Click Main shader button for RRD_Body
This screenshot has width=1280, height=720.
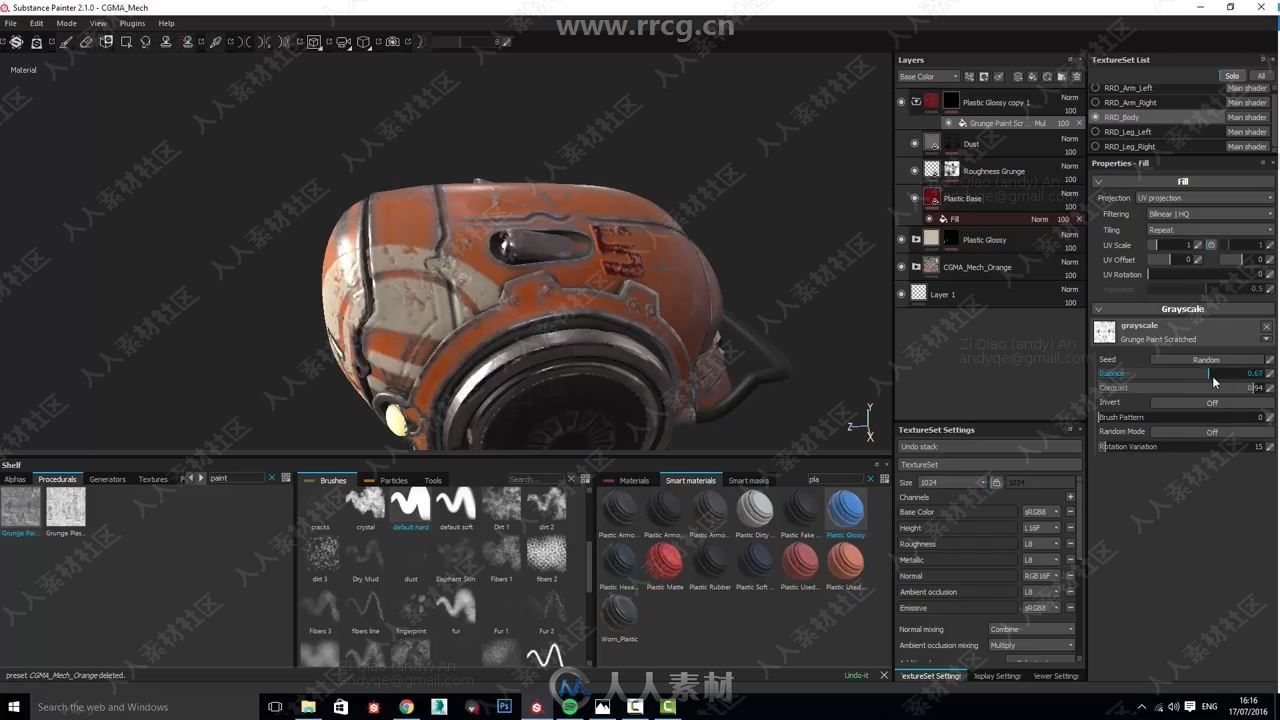coord(1247,117)
